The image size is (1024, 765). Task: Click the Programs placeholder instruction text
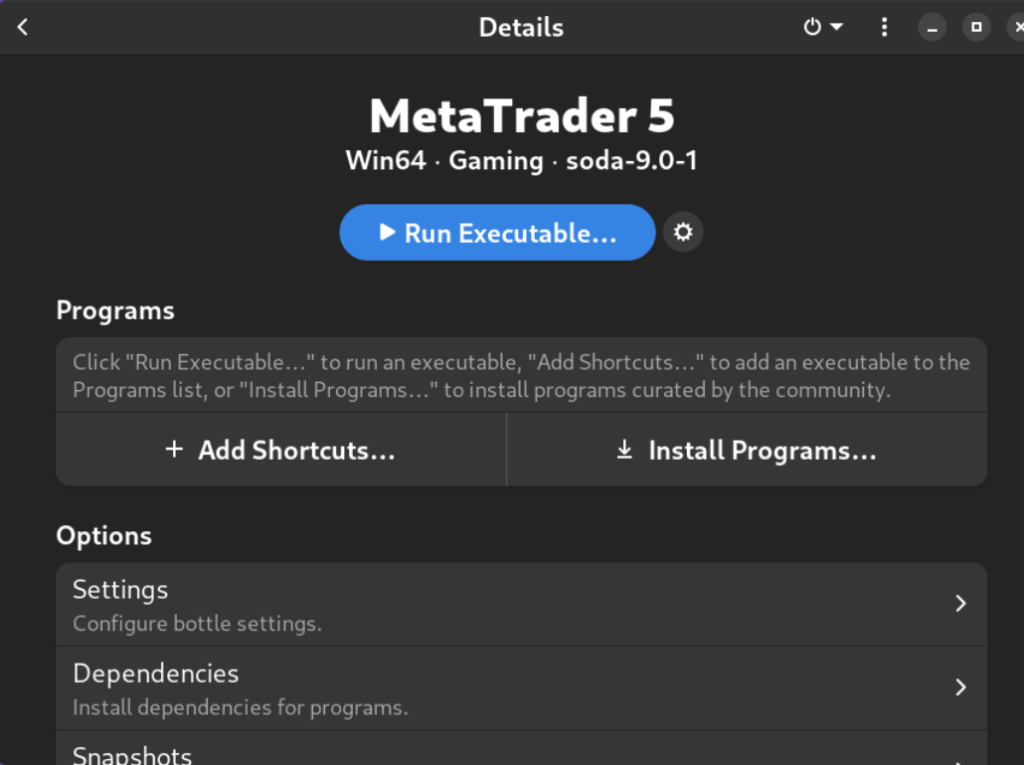pos(520,375)
